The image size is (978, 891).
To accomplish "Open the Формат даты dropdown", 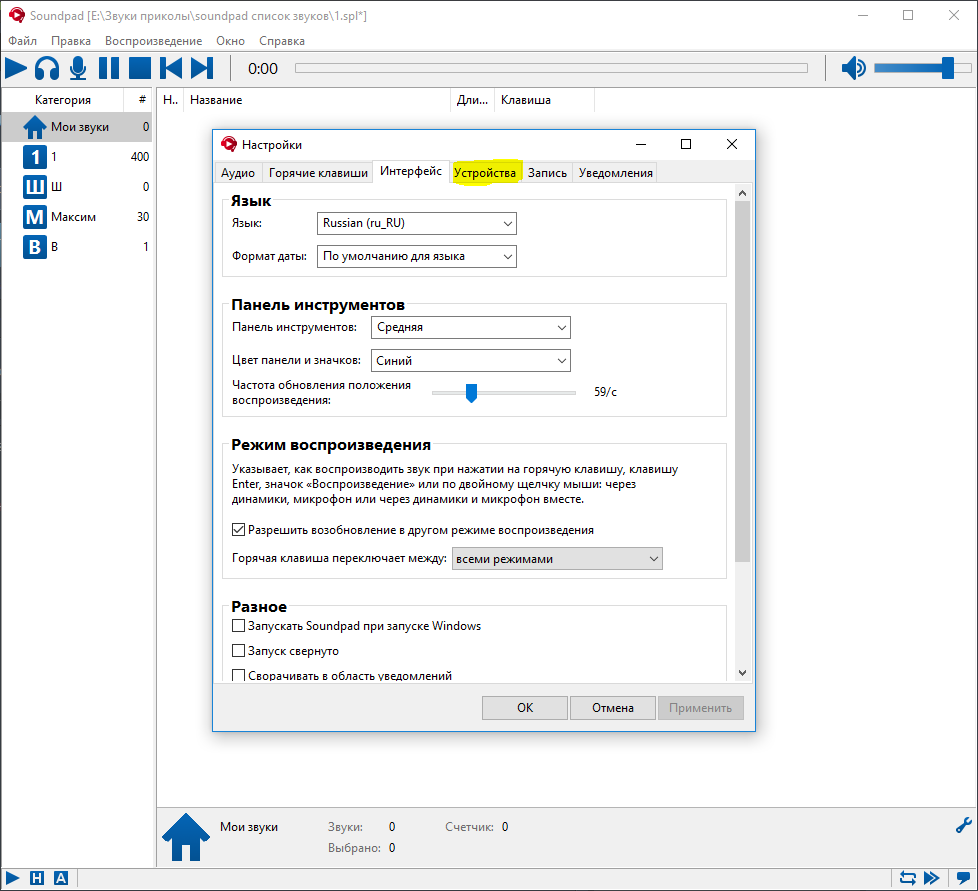I will click(417, 256).
